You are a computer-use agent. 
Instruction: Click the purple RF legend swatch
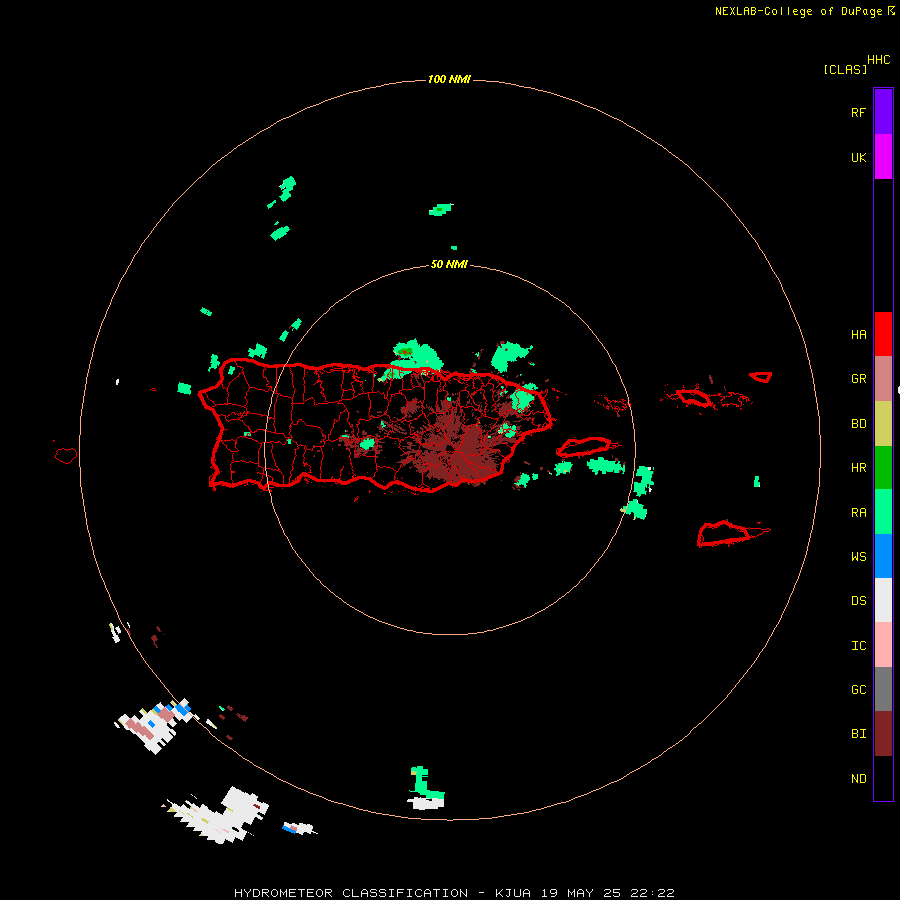[x=883, y=111]
